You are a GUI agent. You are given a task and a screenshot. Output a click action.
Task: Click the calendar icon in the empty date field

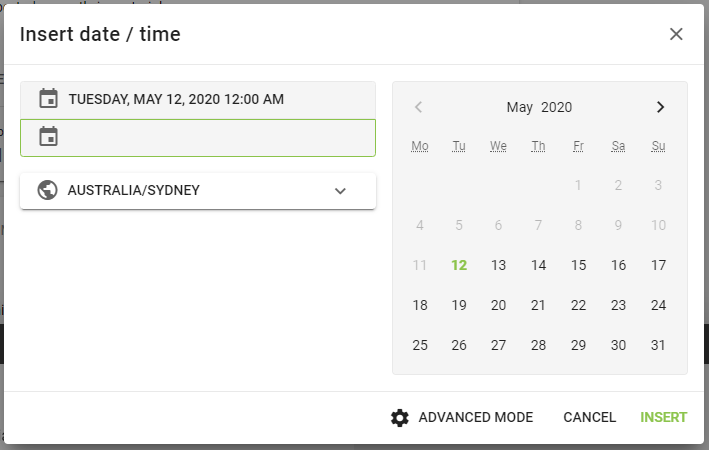(48, 137)
